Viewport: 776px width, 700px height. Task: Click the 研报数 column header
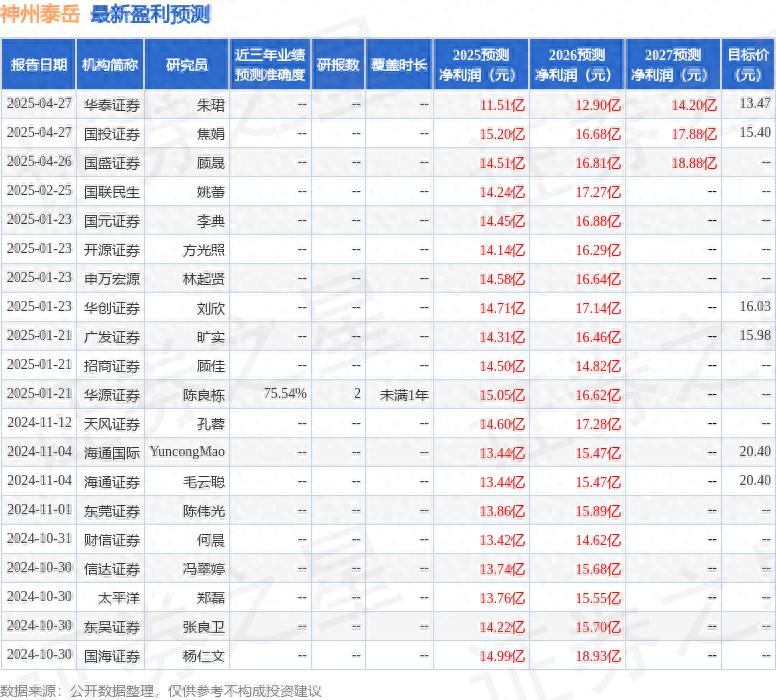click(x=337, y=64)
